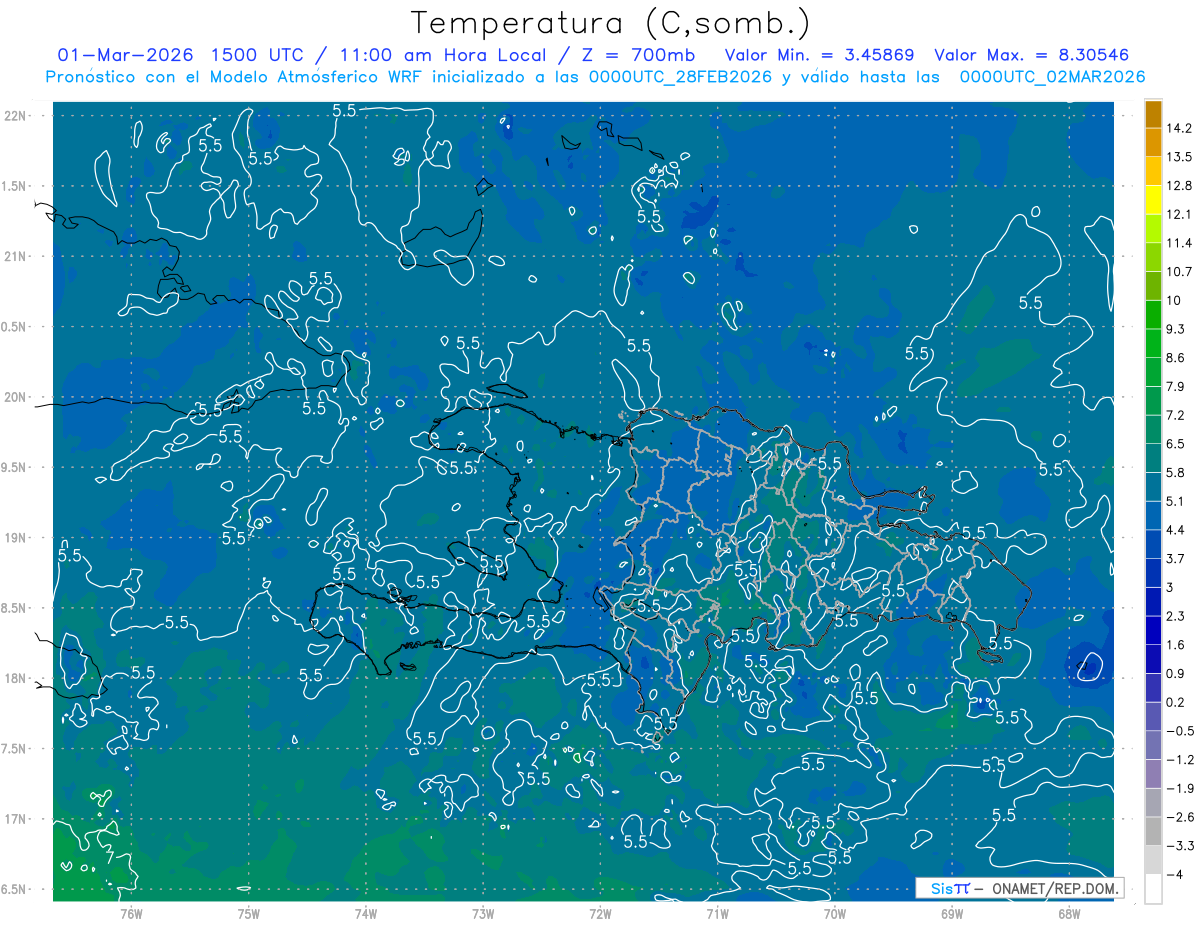This screenshot has height=927, width=1200.
Task: Click the '73W' longitude axis label
Action: tap(483, 913)
